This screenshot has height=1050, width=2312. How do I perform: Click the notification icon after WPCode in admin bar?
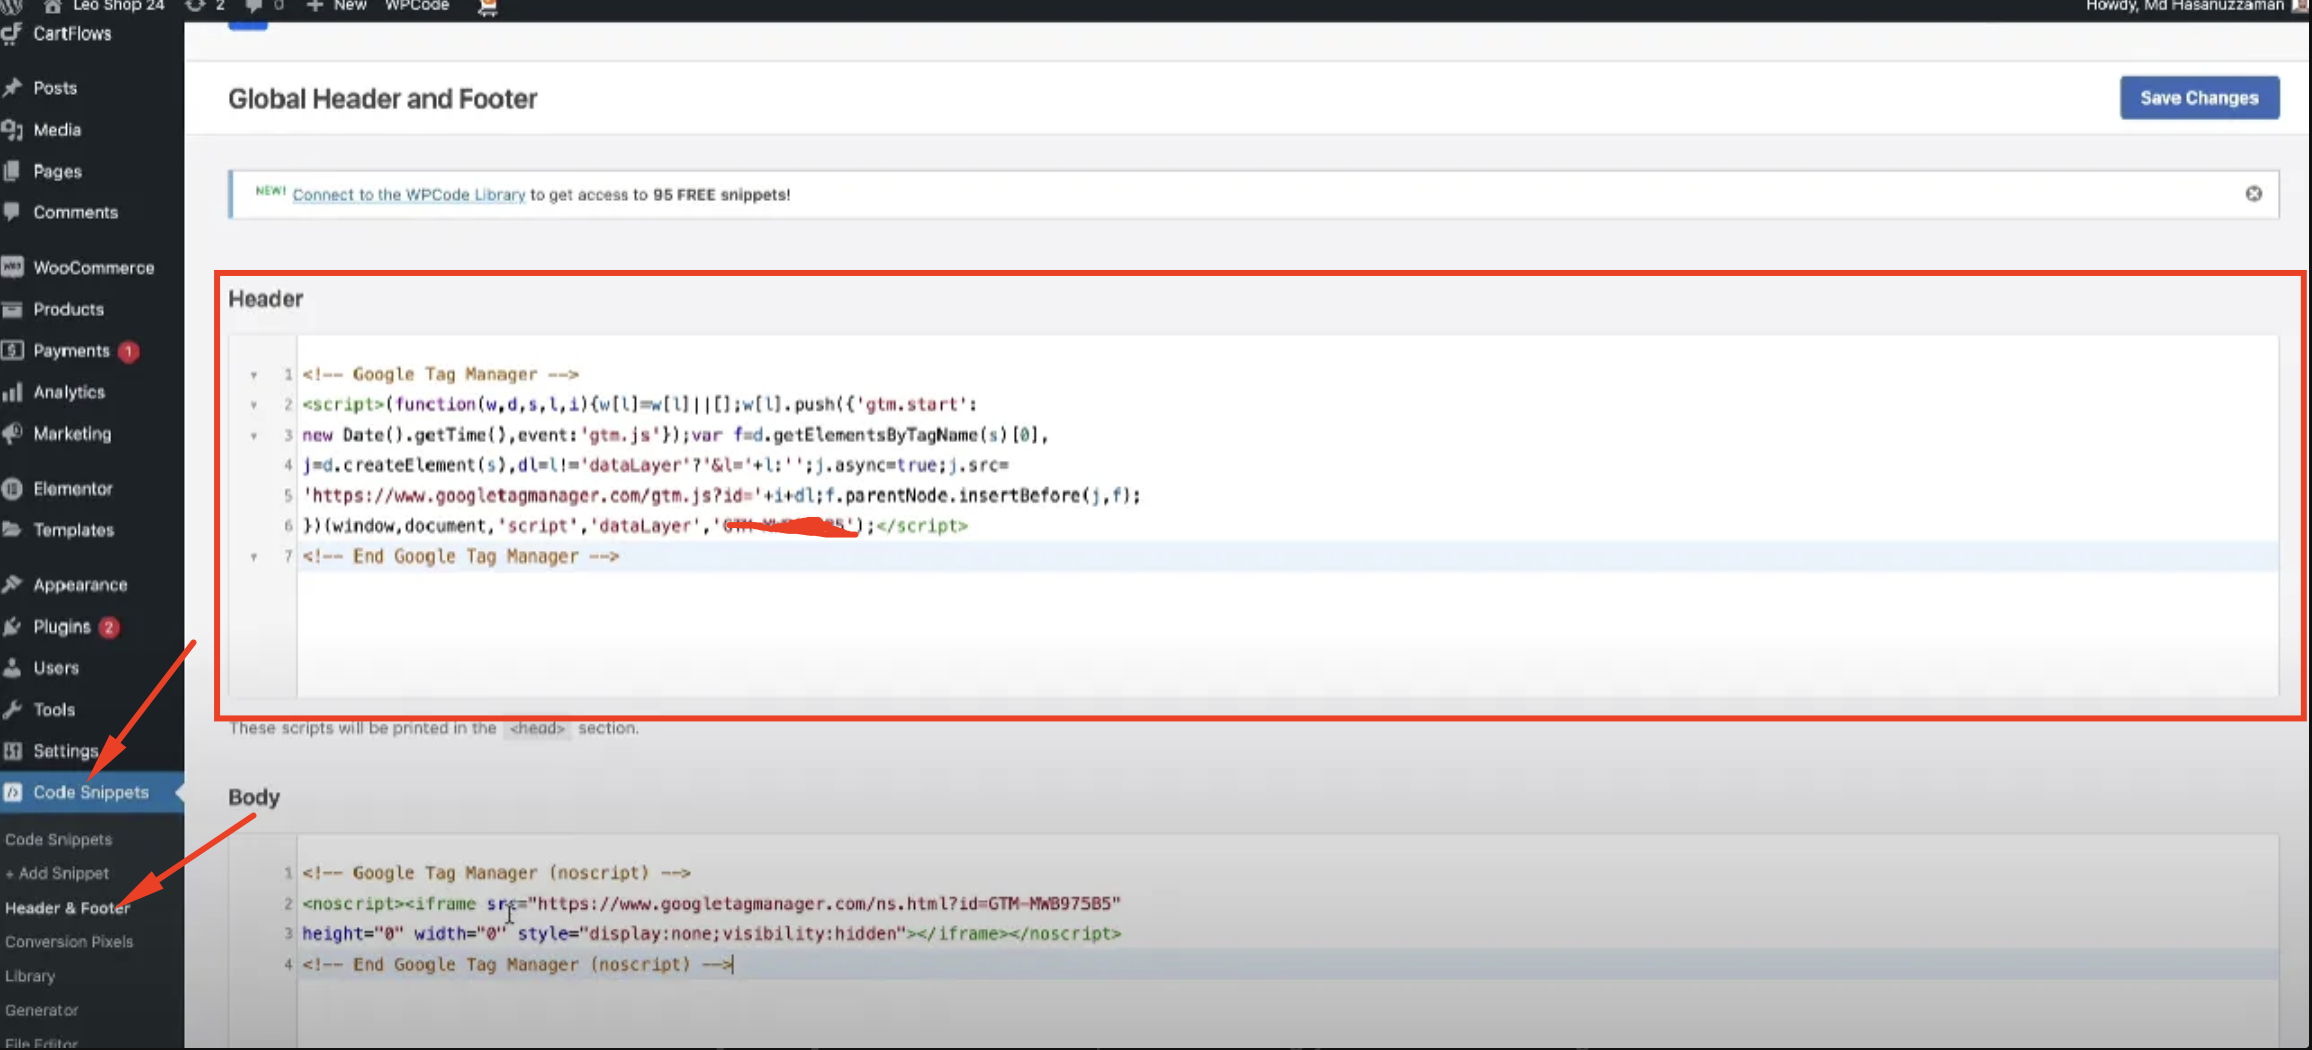point(488,7)
